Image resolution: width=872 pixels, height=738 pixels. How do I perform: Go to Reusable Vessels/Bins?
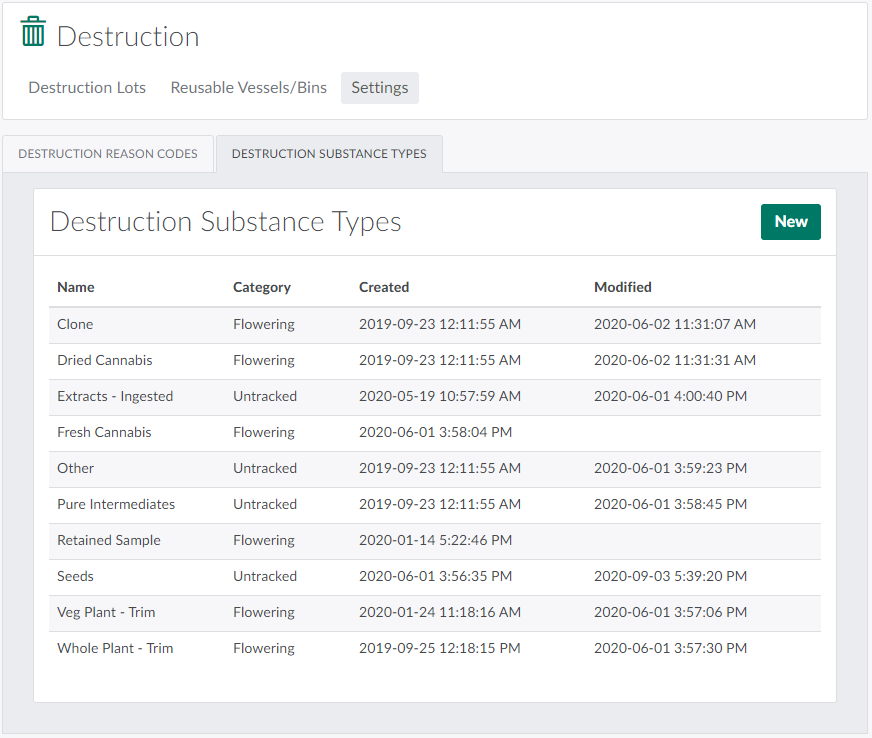click(248, 88)
